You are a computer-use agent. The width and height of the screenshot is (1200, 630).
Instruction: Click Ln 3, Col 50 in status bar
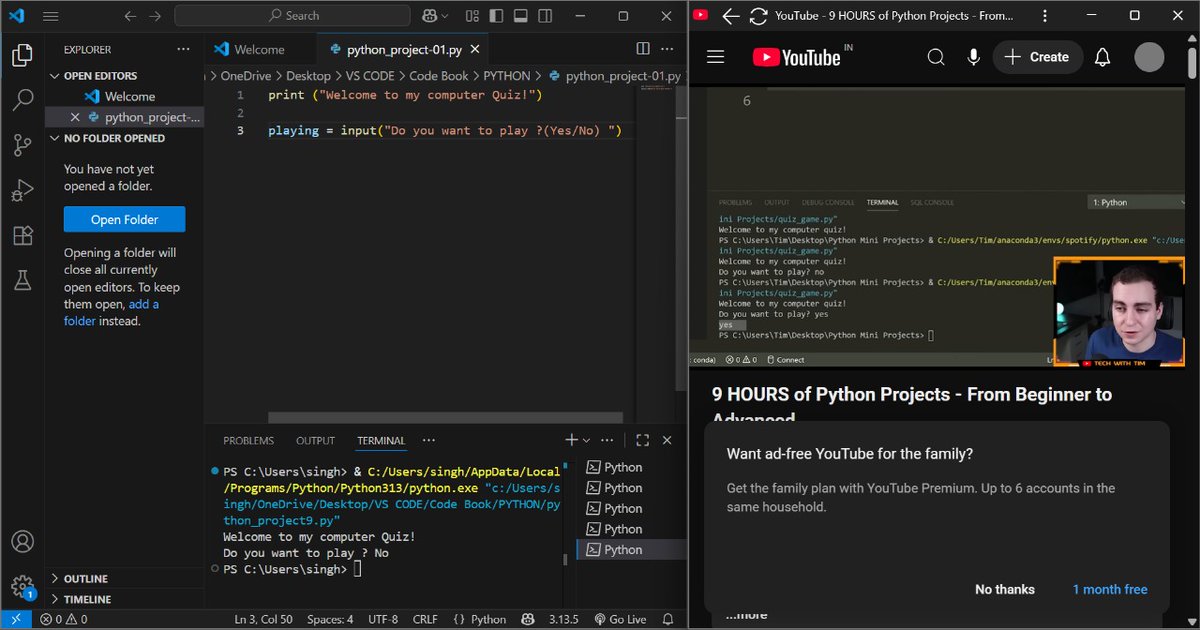point(263,619)
